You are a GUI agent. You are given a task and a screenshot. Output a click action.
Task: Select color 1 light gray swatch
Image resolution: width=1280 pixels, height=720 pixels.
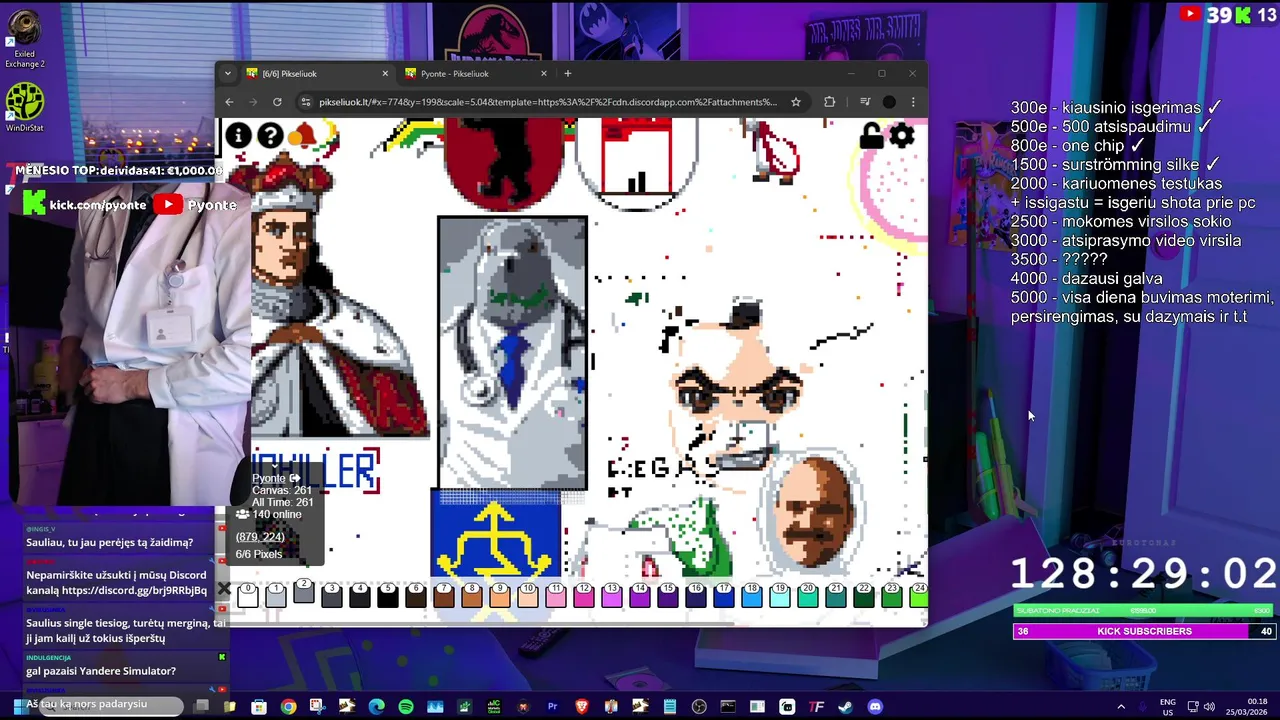point(275,595)
